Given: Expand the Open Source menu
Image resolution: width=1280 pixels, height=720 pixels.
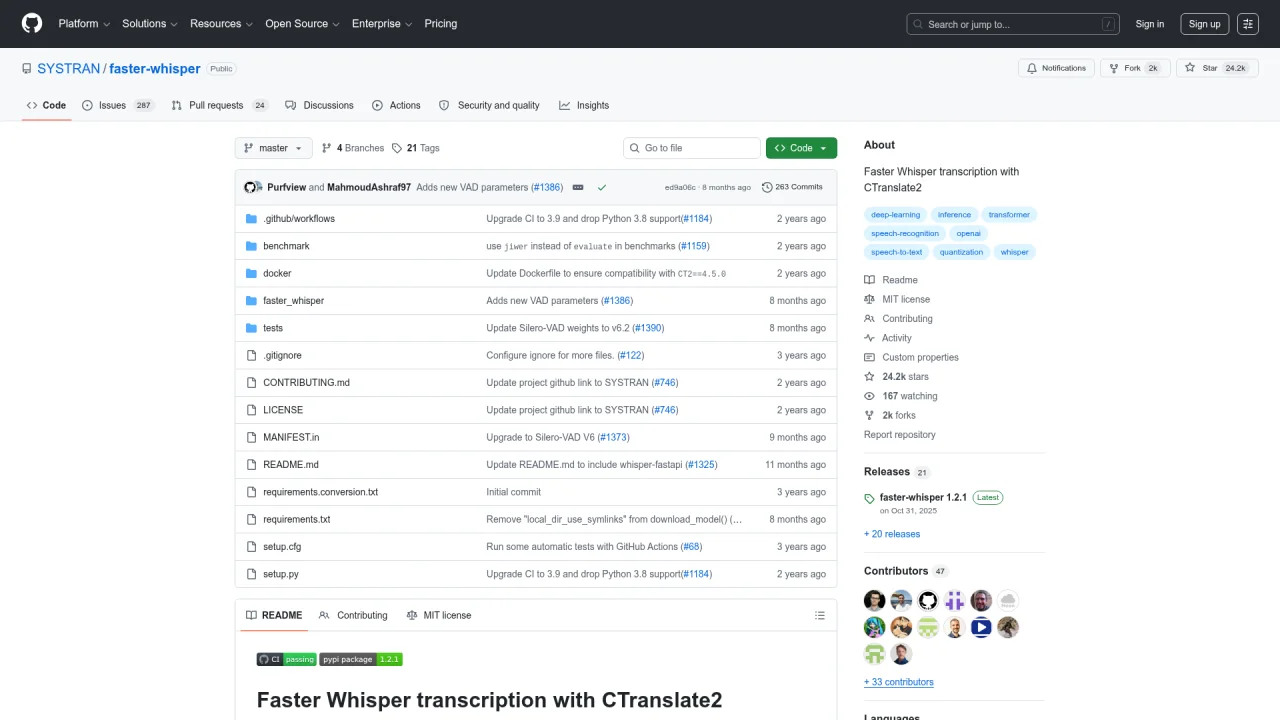Looking at the screenshot, I should (x=302, y=24).
